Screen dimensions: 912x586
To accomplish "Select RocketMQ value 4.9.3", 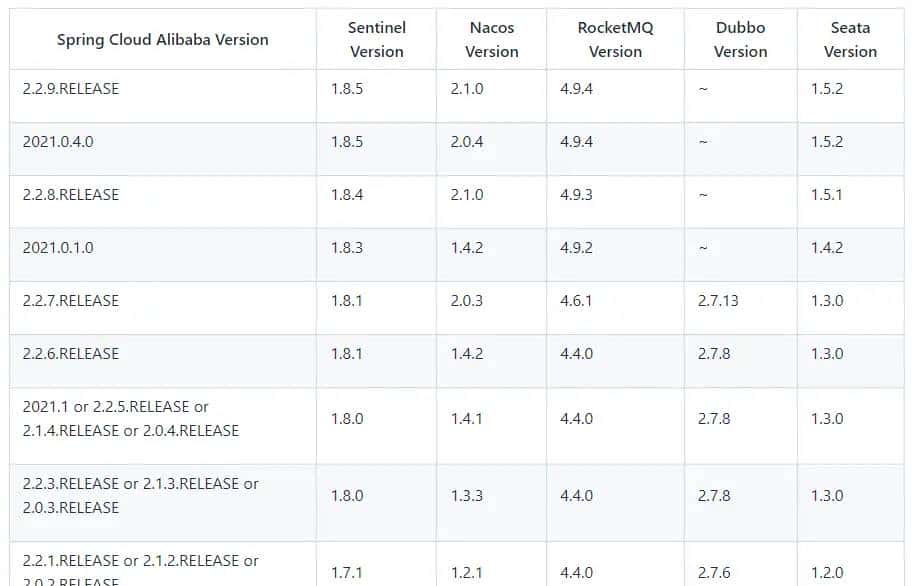I will pyautogui.click(x=576, y=195).
